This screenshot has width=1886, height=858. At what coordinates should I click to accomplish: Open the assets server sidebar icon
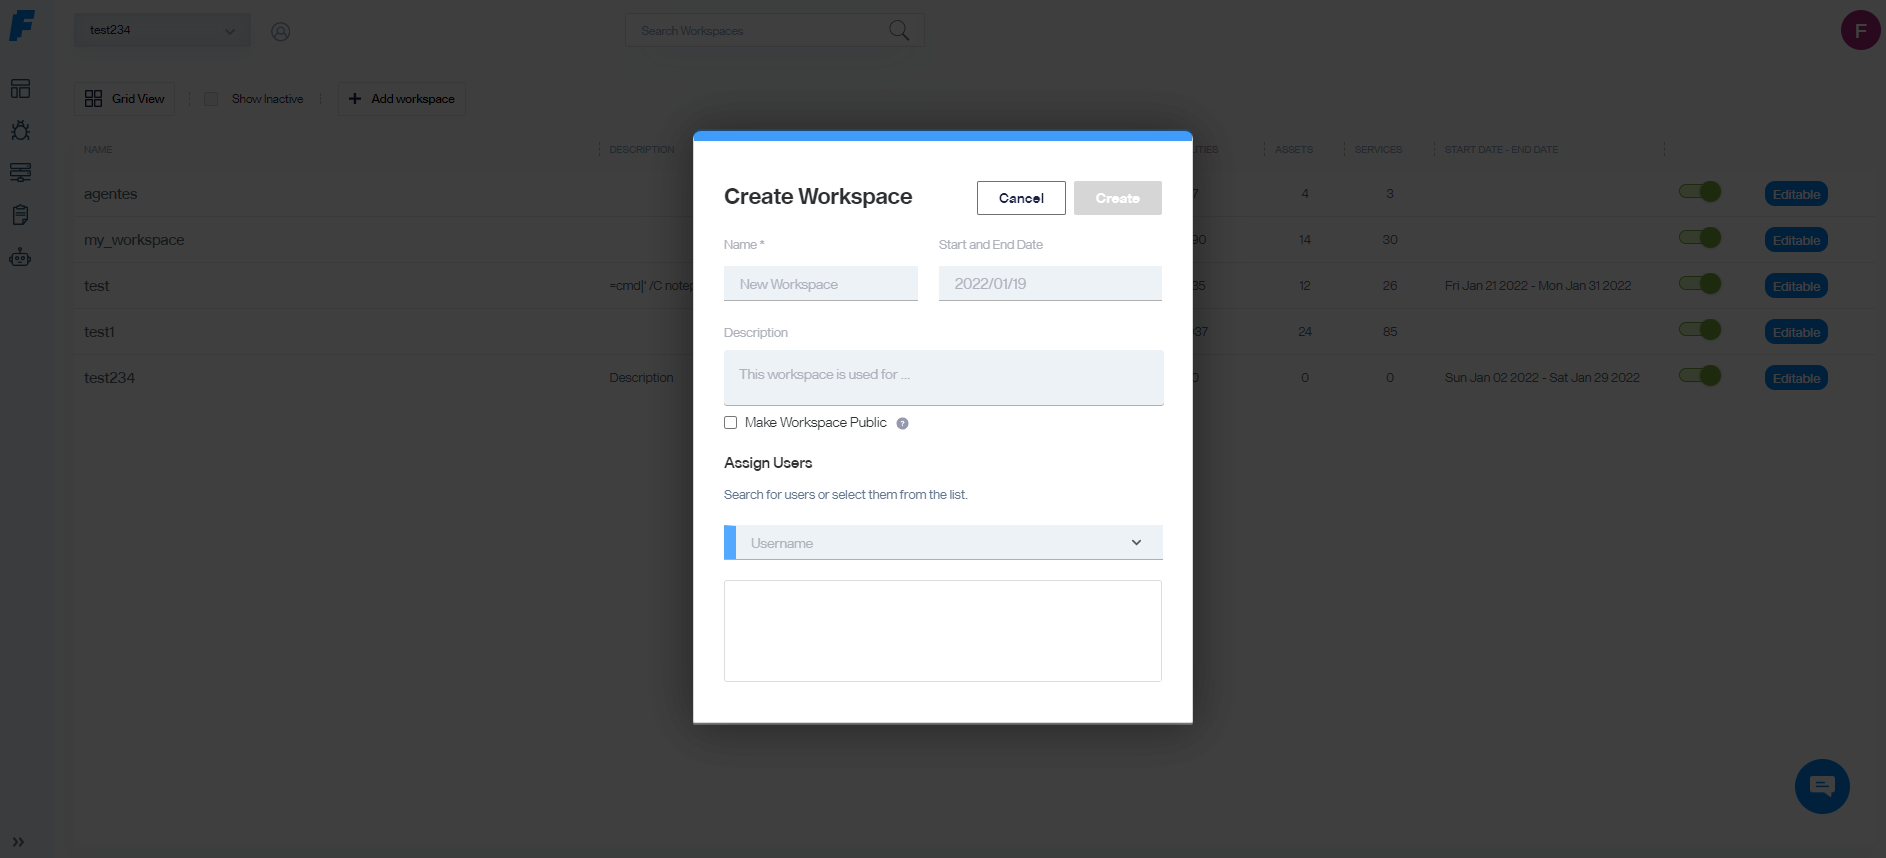(20, 173)
